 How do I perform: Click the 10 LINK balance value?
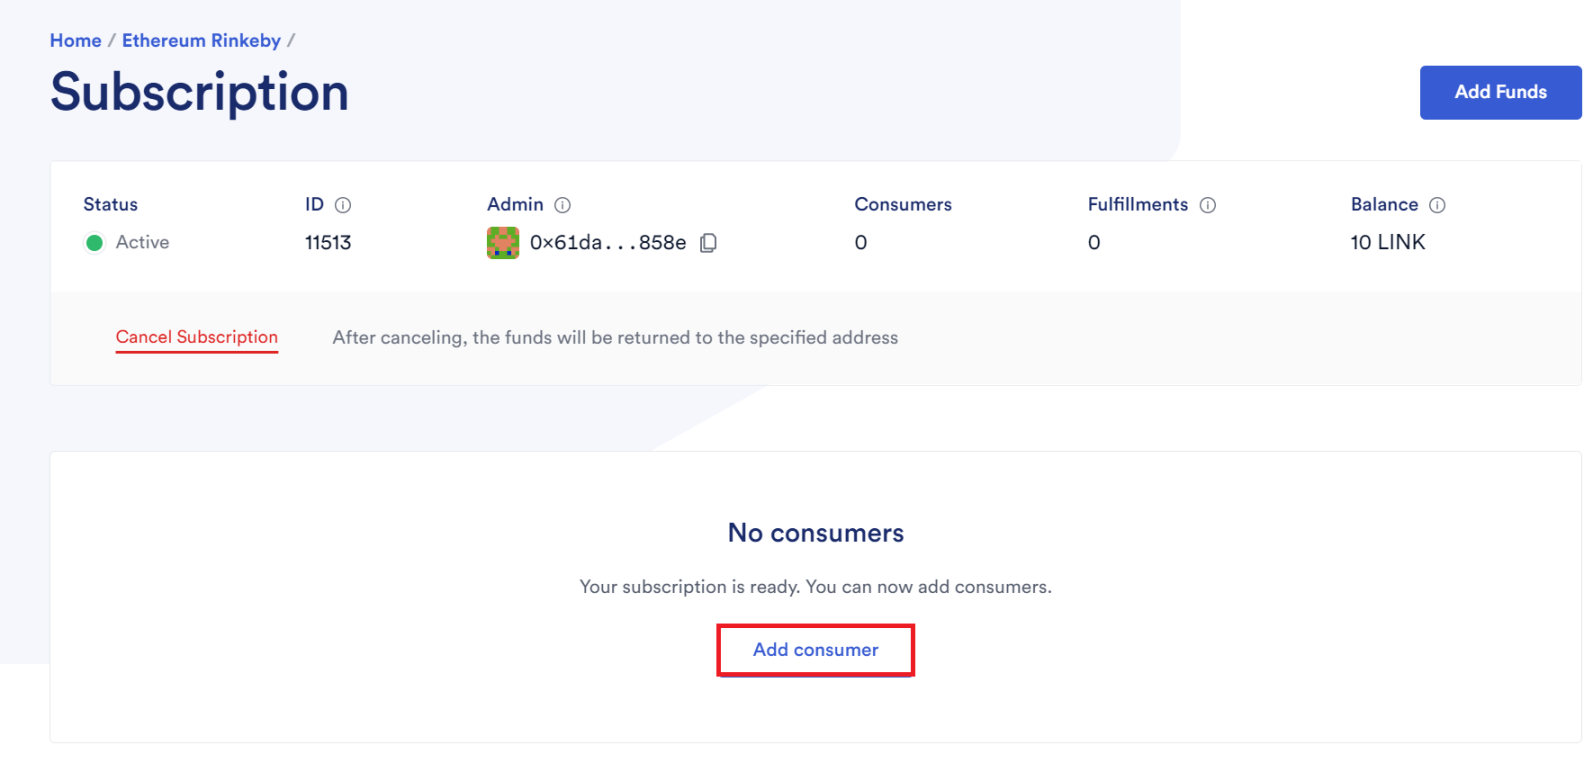pos(1387,242)
